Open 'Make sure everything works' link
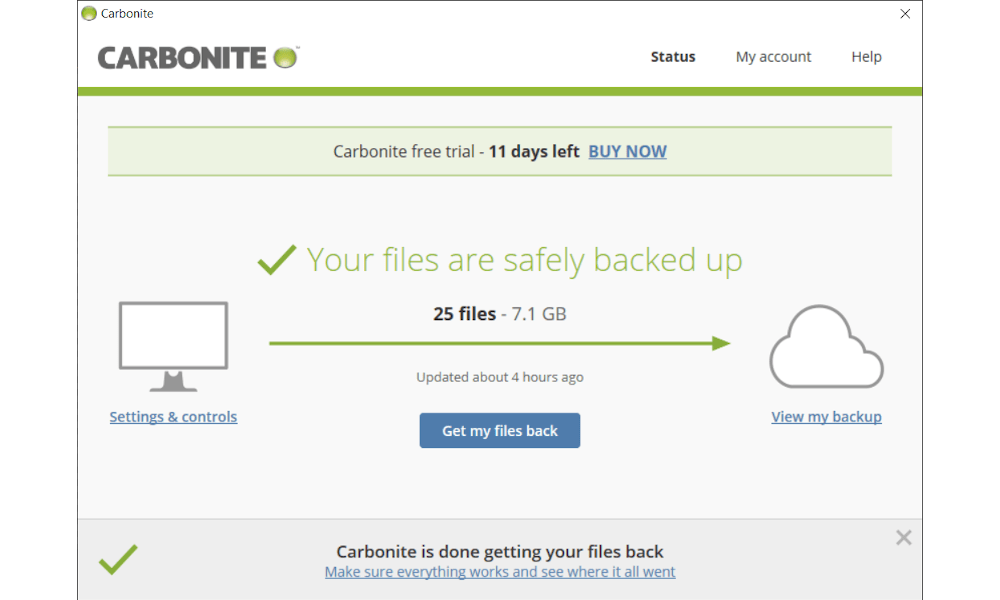 500,571
